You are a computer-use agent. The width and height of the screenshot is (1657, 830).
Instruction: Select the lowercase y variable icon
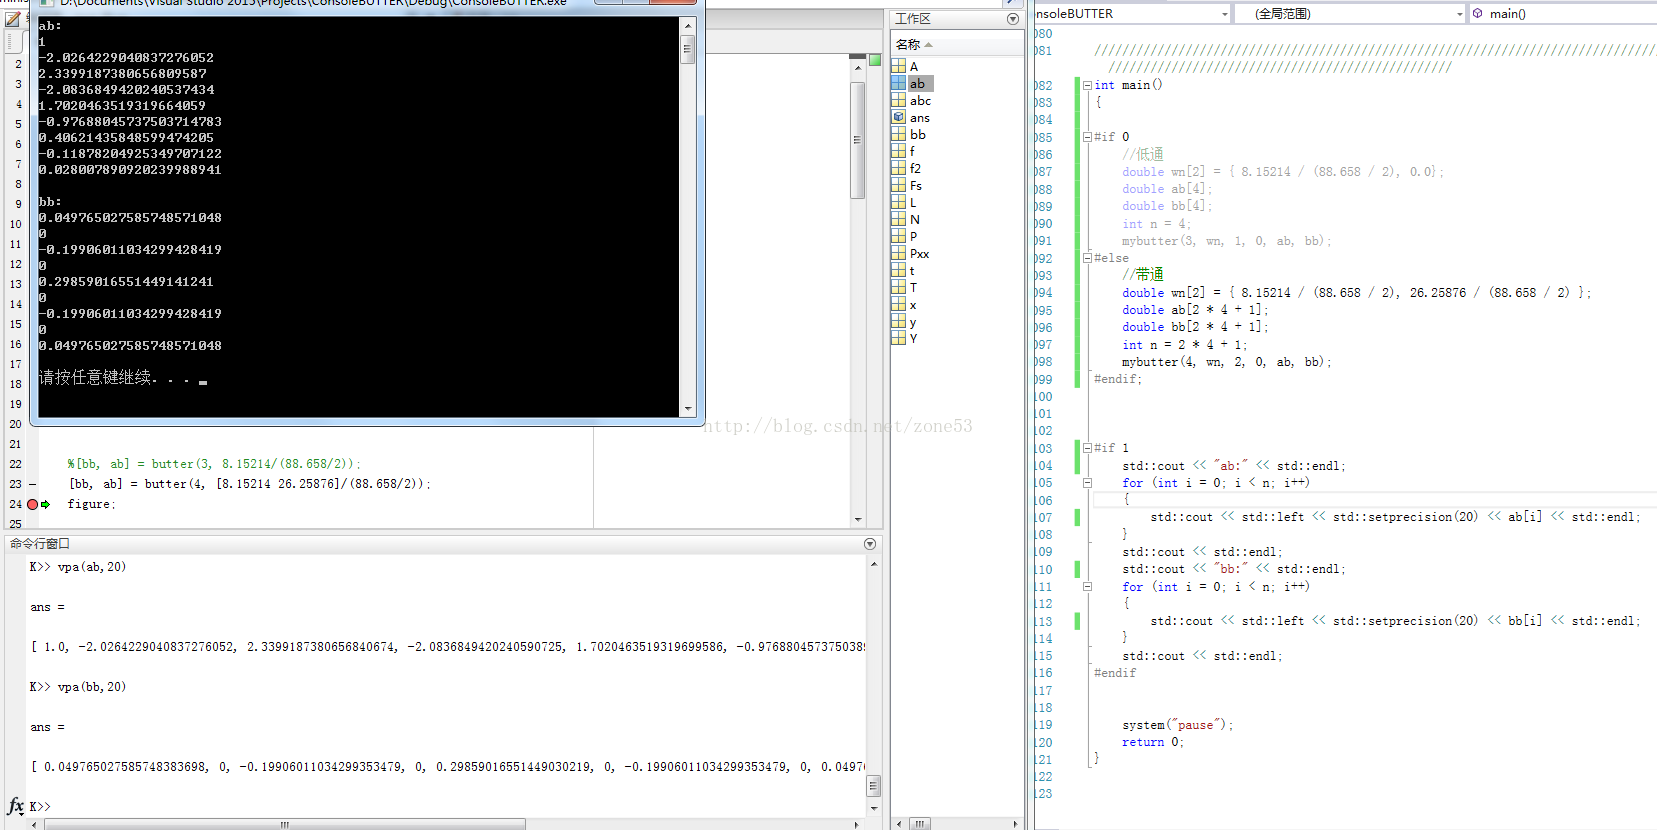[x=899, y=321]
